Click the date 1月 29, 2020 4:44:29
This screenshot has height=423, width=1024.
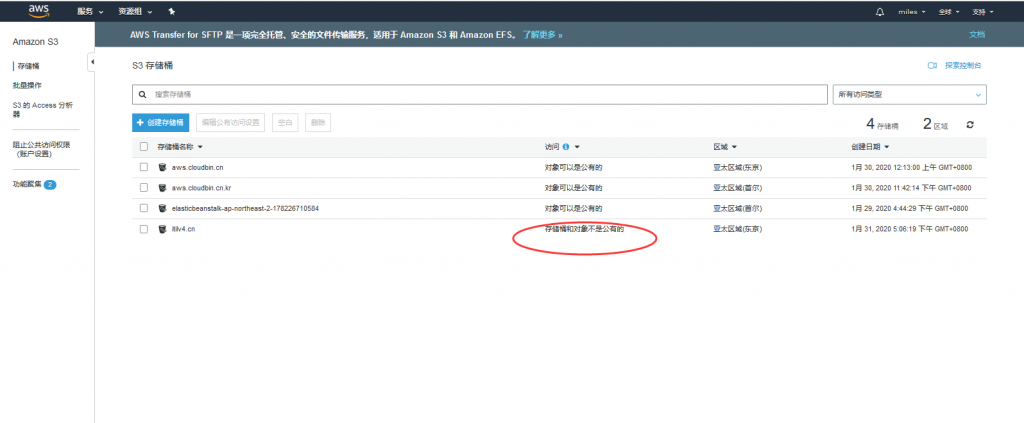pyautogui.click(x=910, y=208)
